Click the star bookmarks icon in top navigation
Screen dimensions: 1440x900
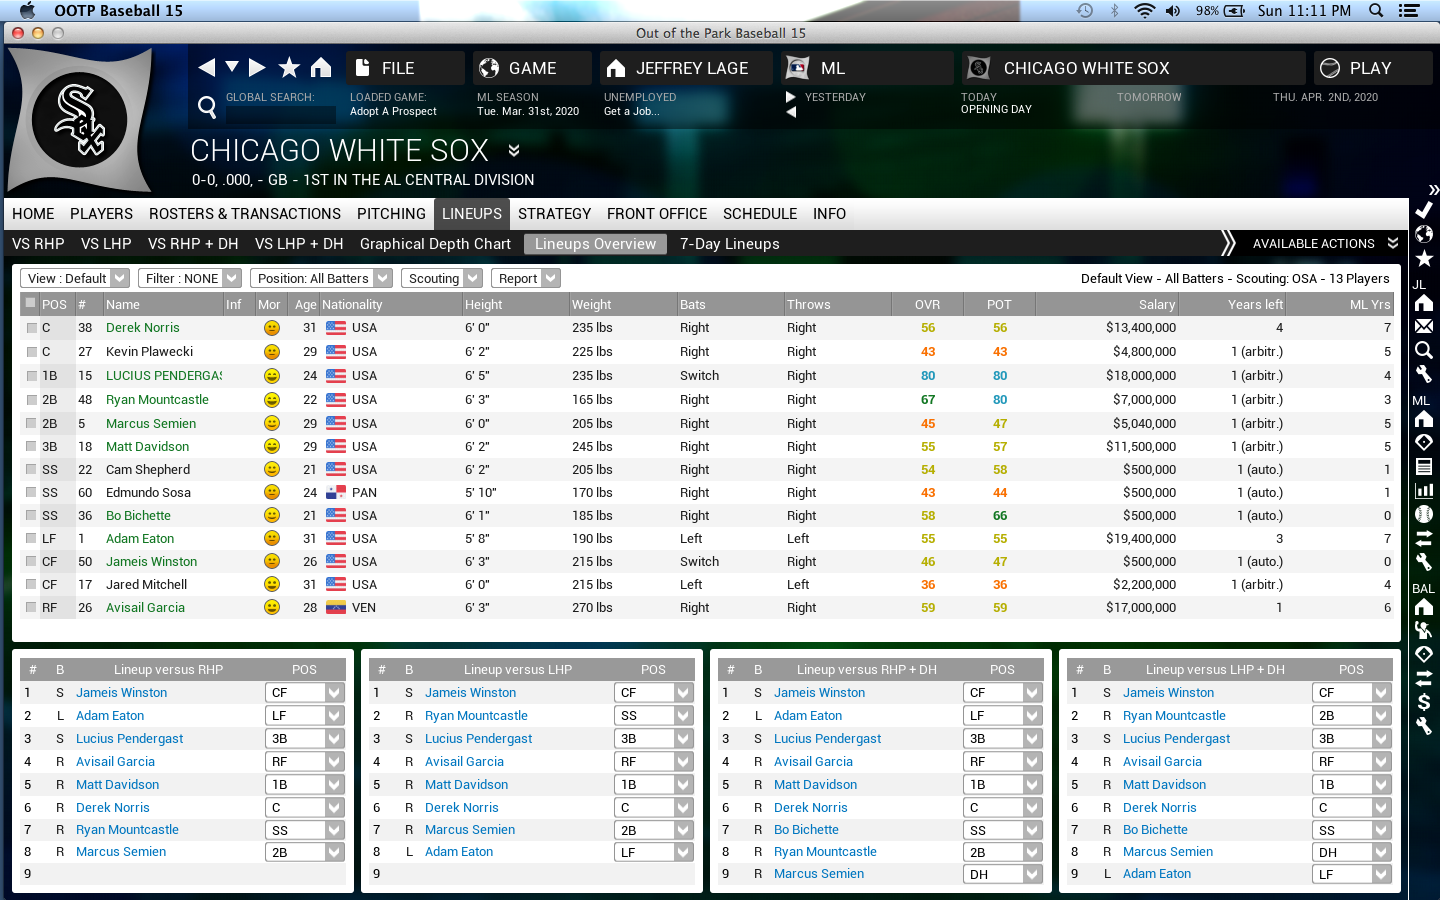pyautogui.click(x=289, y=68)
